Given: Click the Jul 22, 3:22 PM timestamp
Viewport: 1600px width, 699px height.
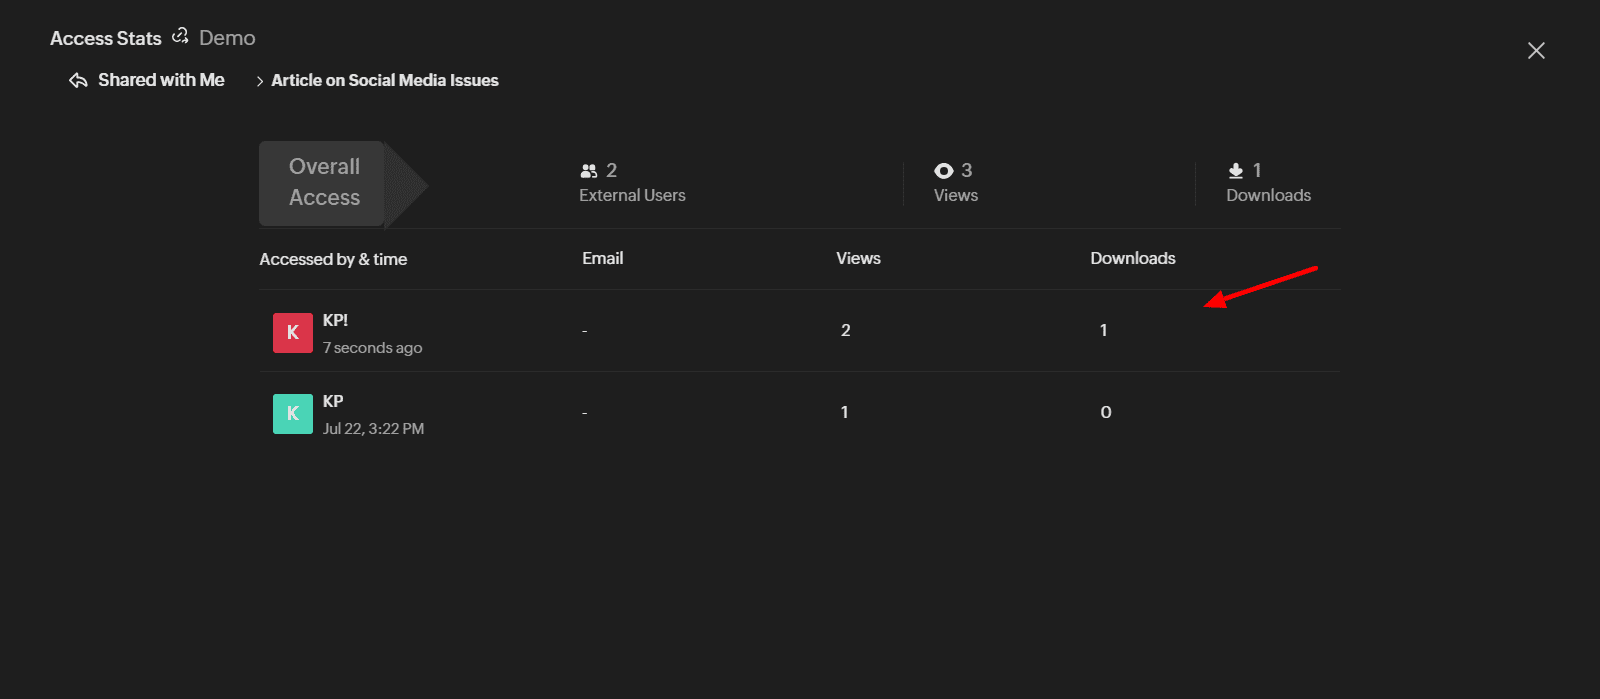Looking at the screenshot, I should click(x=373, y=429).
